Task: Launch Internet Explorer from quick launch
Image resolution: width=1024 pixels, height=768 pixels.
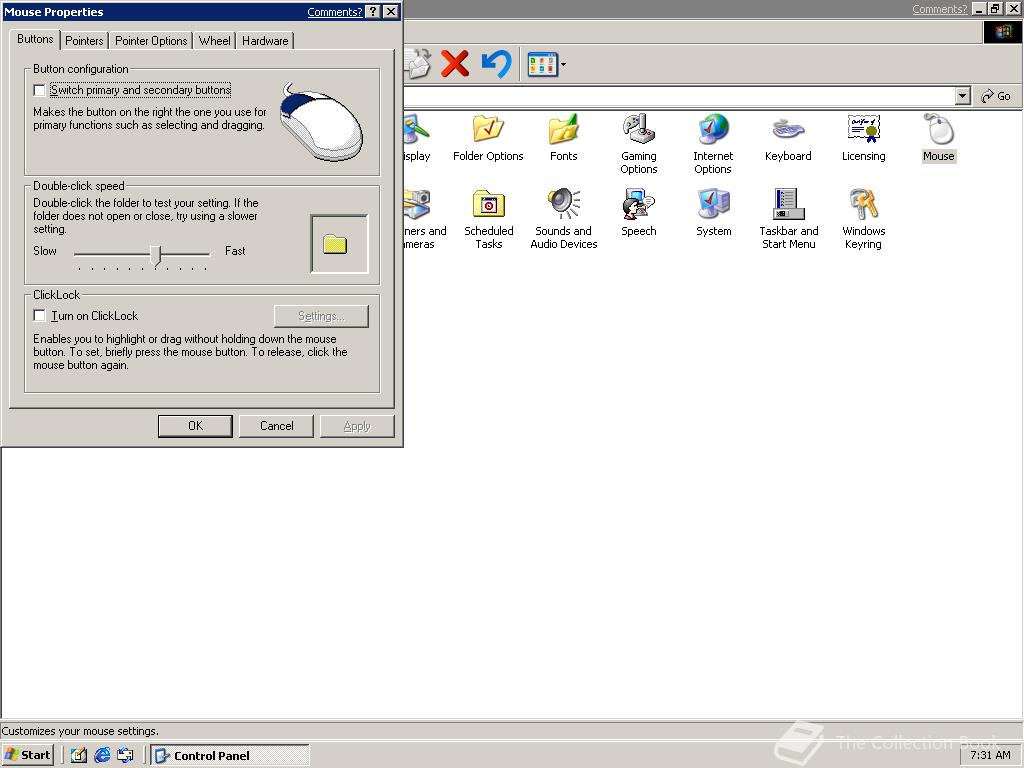Action: point(102,755)
